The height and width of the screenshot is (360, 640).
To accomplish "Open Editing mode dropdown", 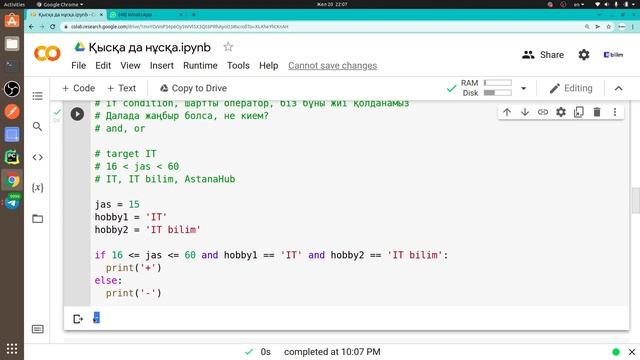I will [x=571, y=88].
